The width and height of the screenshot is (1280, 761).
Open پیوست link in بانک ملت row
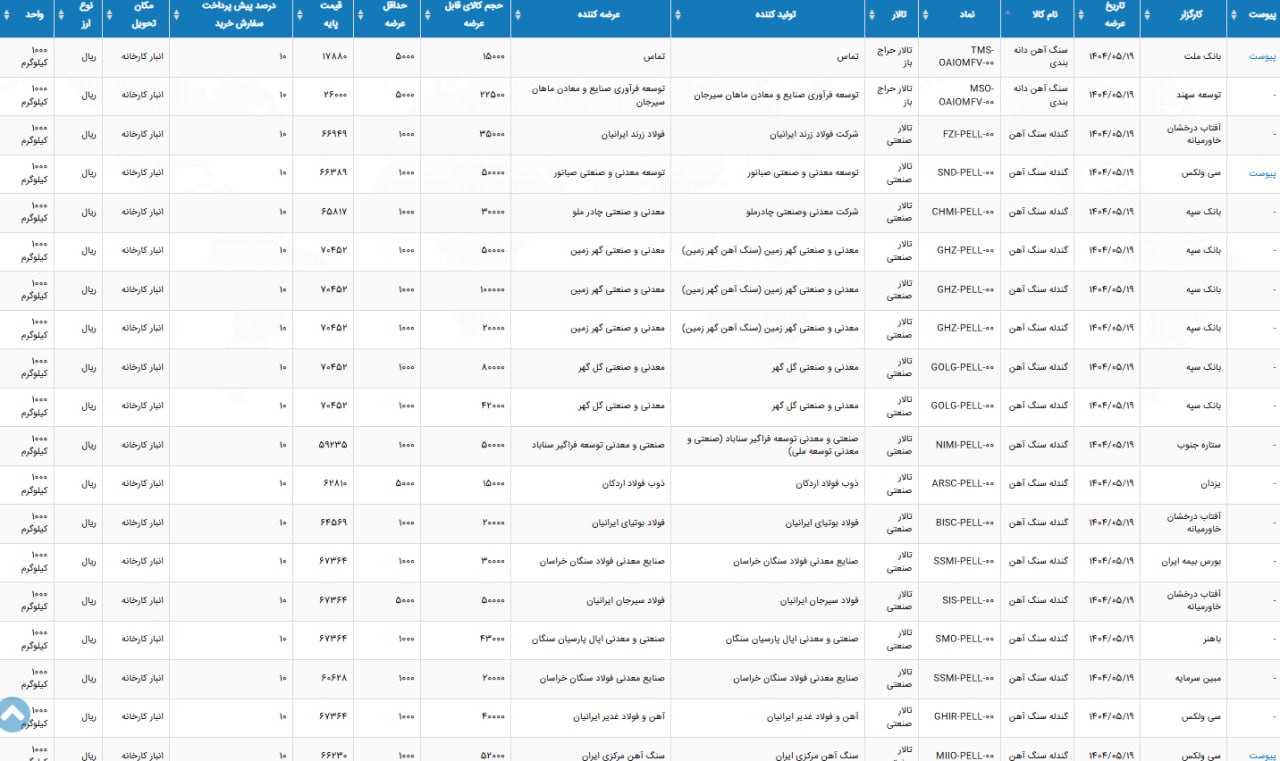coord(1262,57)
